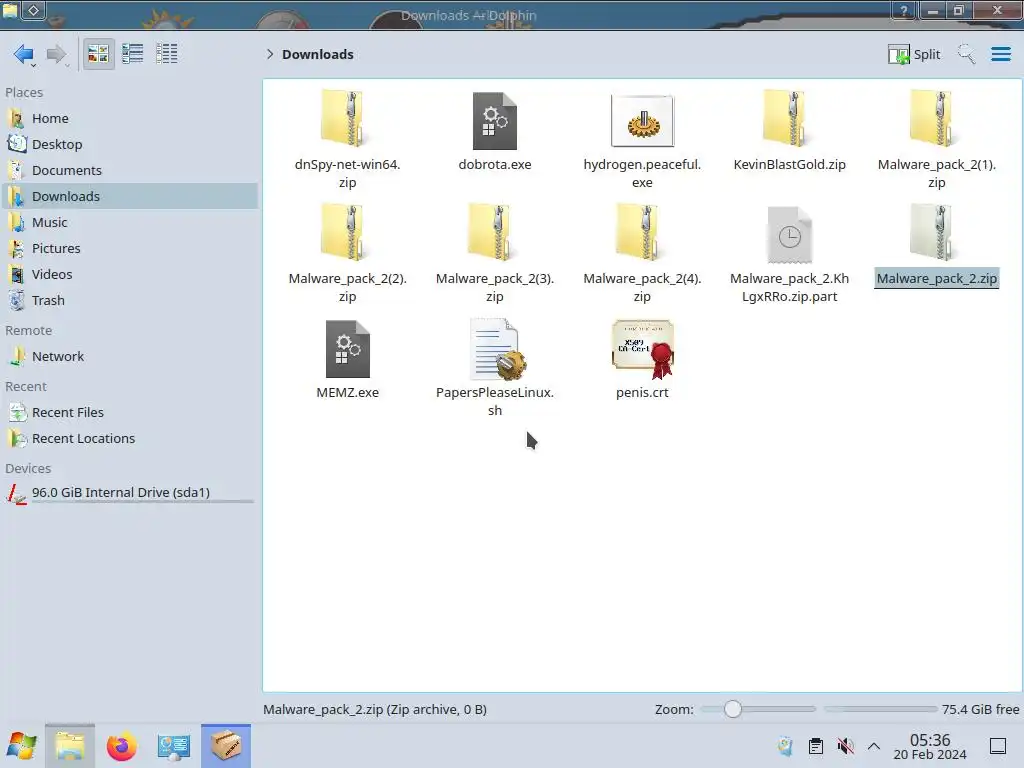Select MEMZ.exe executable icon
The image size is (1024, 768).
[347, 349]
